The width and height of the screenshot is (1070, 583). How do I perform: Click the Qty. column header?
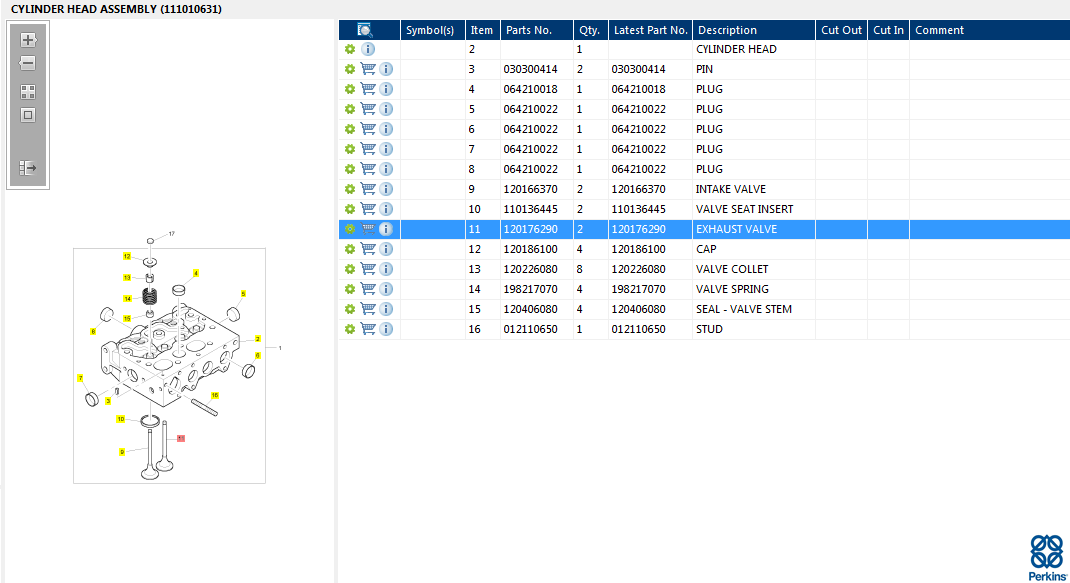pyautogui.click(x=589, y=30)
